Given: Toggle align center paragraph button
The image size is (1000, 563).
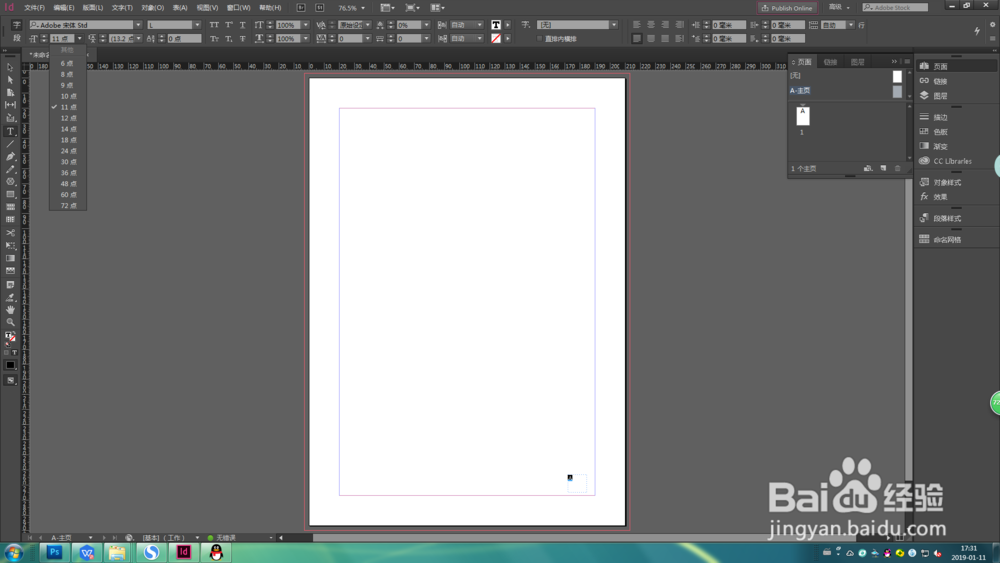Looking at the screenshot, I should (x=651, y=25).
